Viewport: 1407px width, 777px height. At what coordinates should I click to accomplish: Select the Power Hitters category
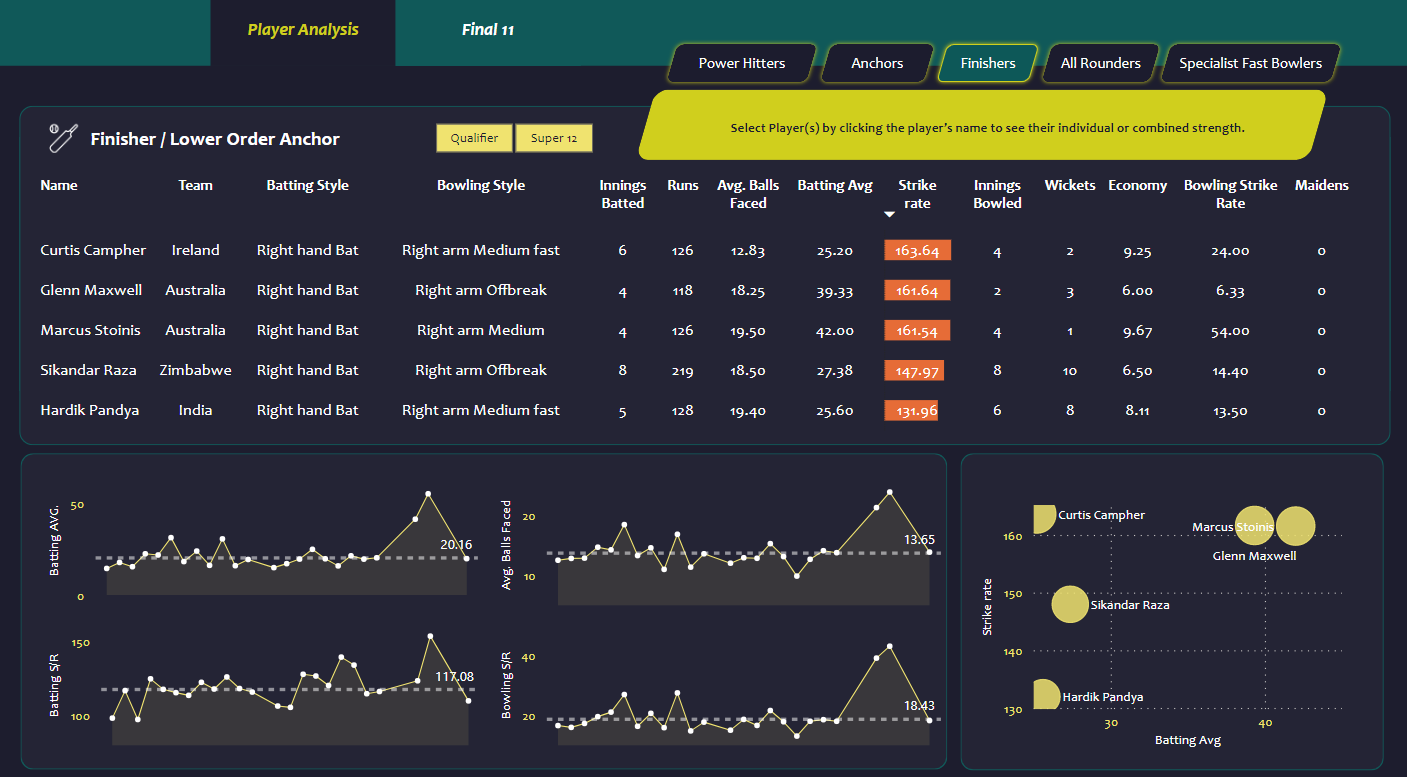tap(741, 63)
